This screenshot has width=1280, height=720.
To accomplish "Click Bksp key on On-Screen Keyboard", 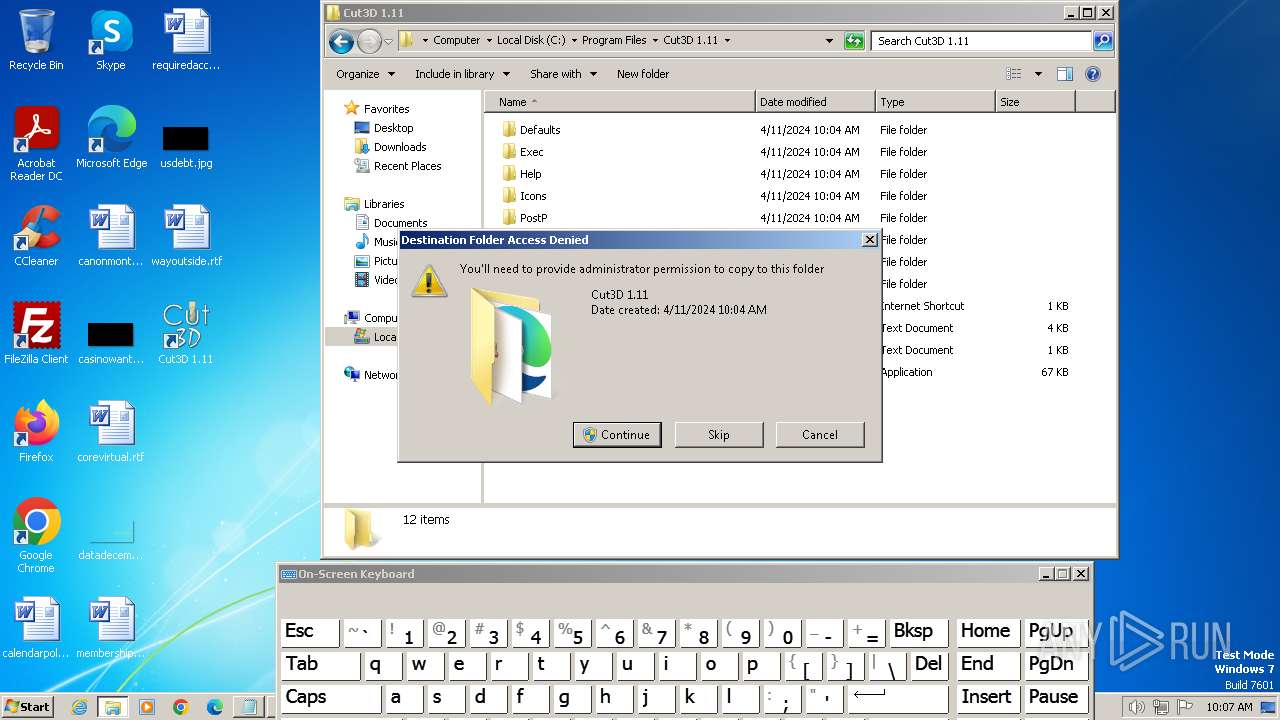I will [x=918, y=632].
